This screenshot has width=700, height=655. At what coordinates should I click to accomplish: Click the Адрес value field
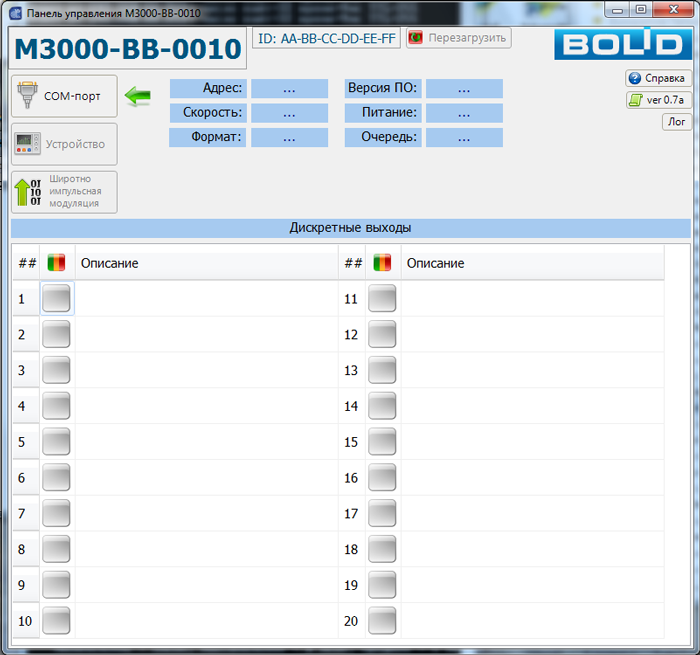[x=289, y=88]
